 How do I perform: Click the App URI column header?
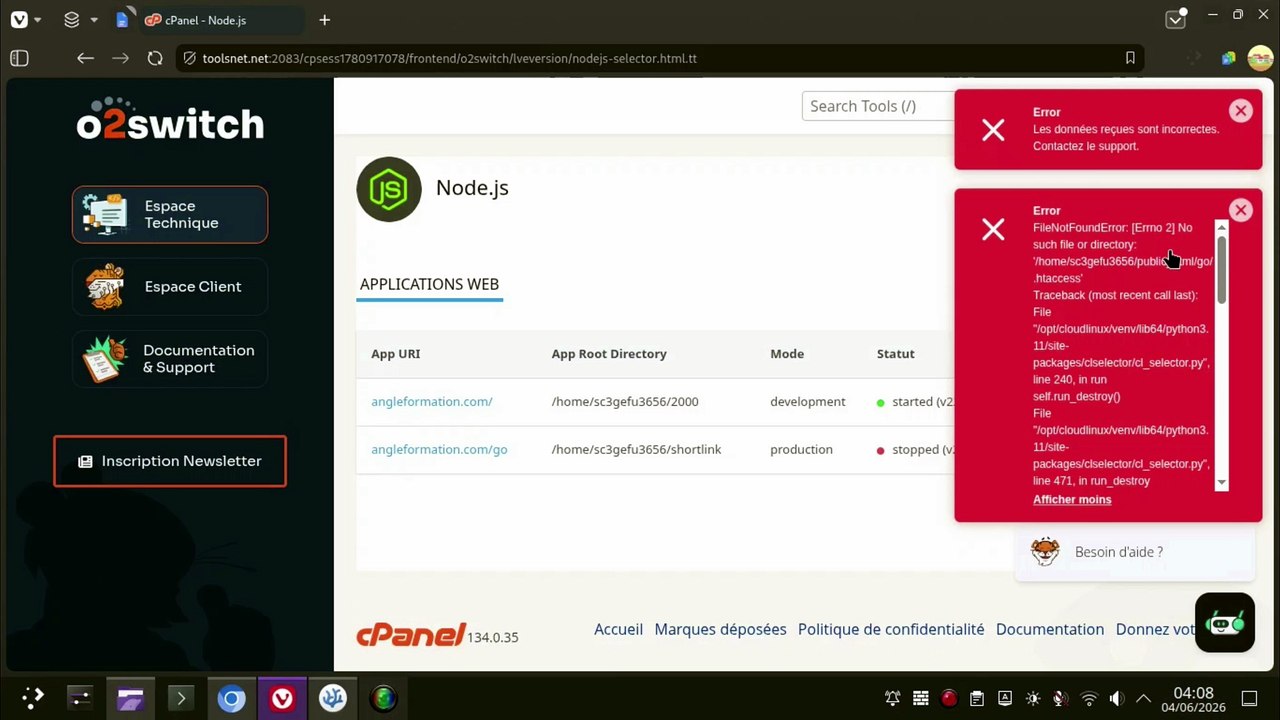[396, 353]
